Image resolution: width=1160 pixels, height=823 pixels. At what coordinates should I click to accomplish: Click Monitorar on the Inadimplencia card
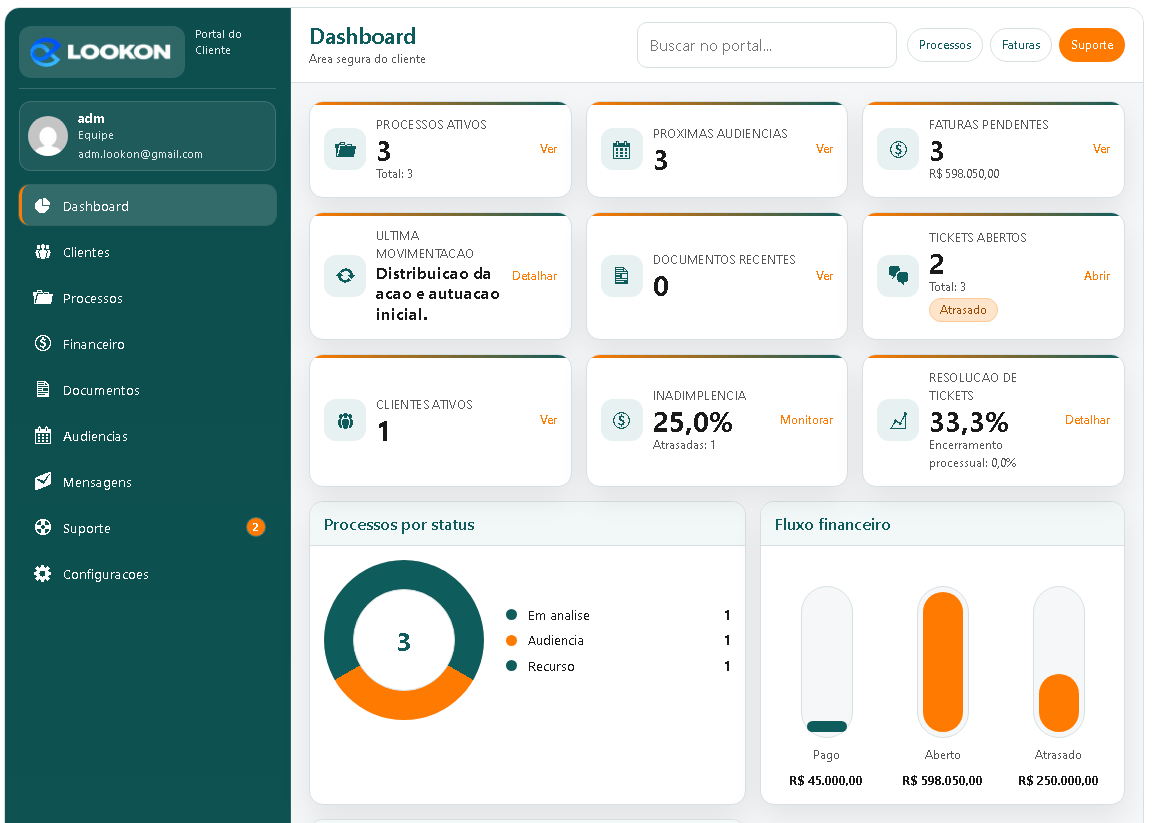pos(806,420)
